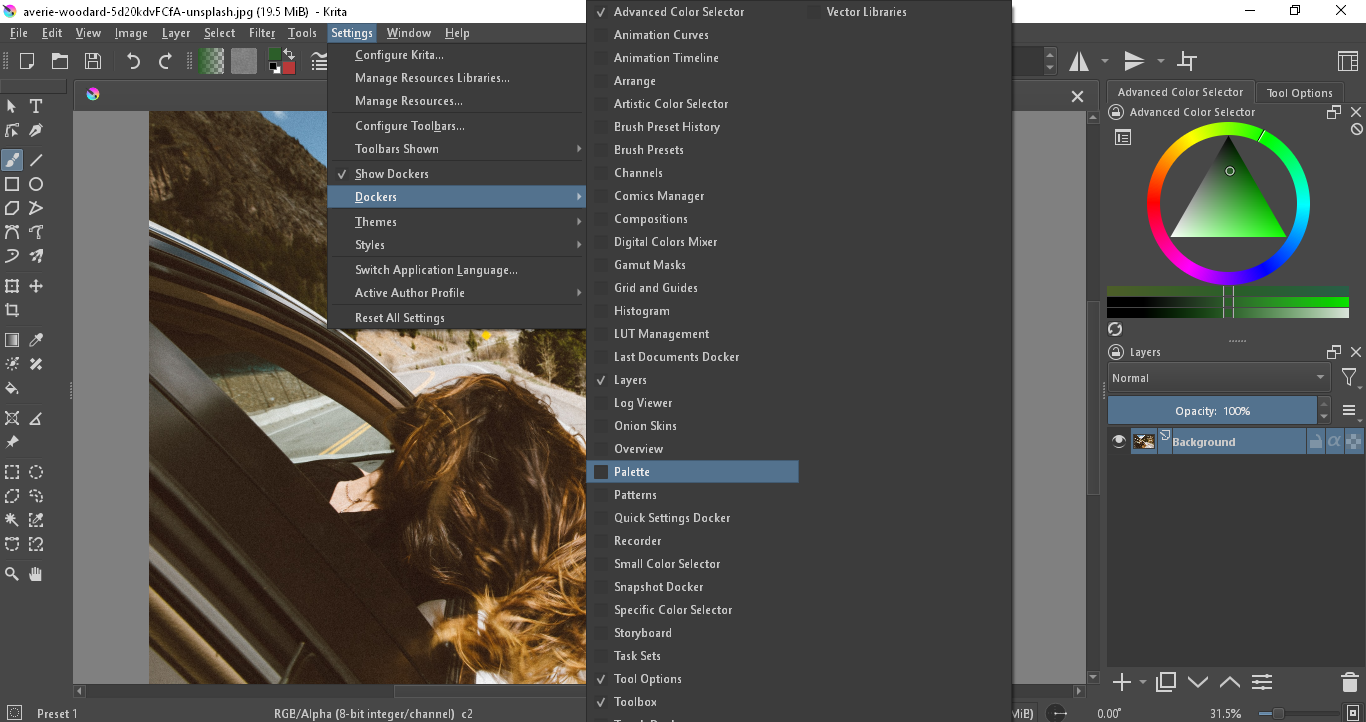Toggle horizontal mirror tool in toolbar
Screen dimensions: 1366x722
[1079, 61]
